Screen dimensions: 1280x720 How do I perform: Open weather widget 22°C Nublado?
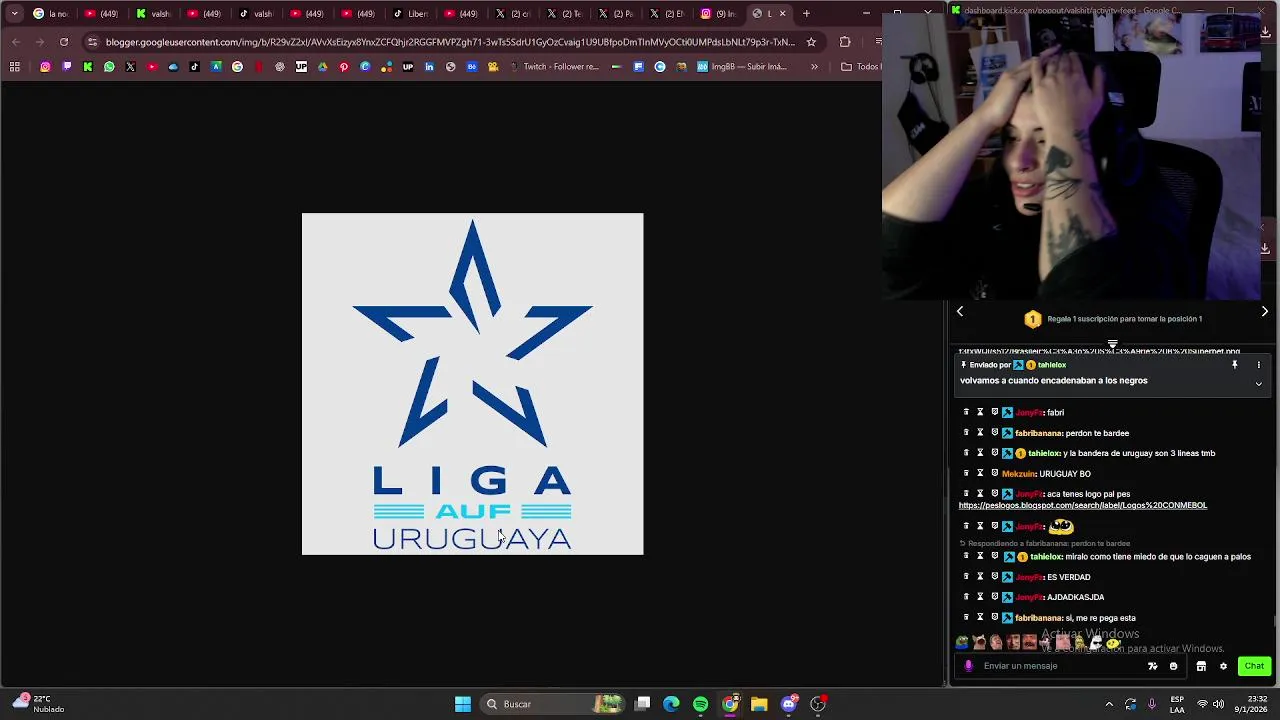(38, 704)
